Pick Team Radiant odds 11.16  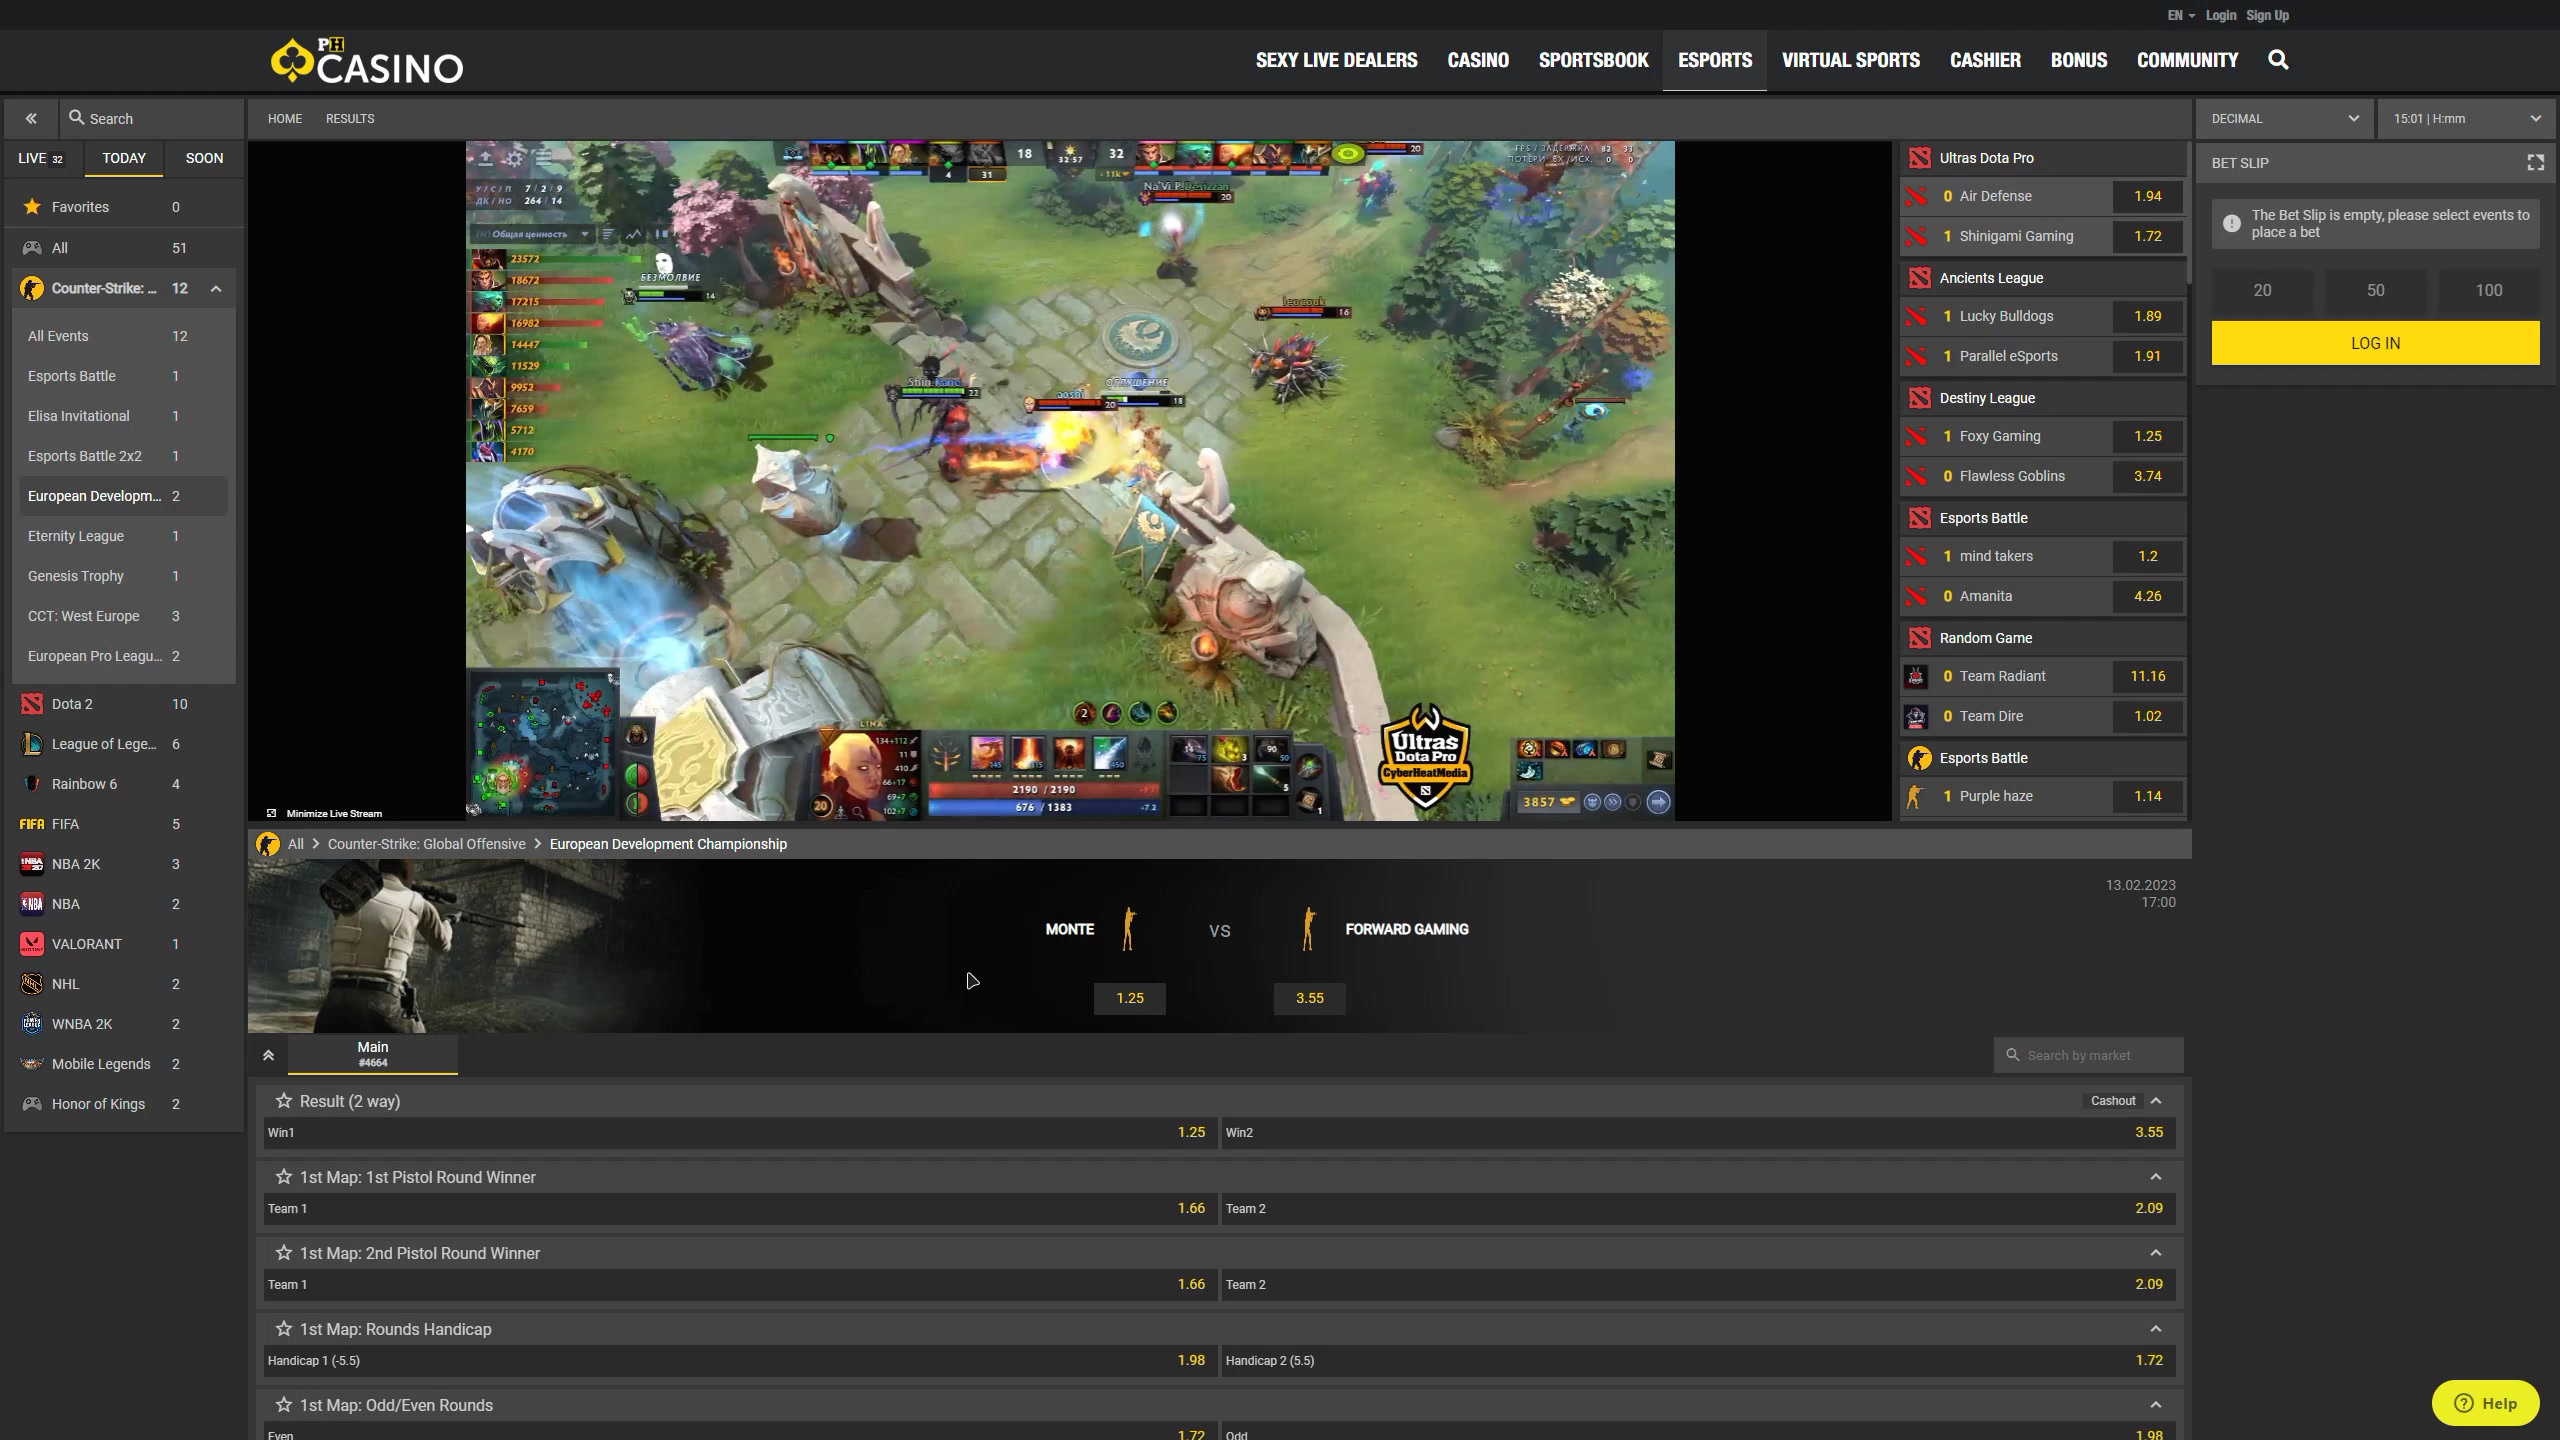pyautogui.click(x=2148, y=676)
